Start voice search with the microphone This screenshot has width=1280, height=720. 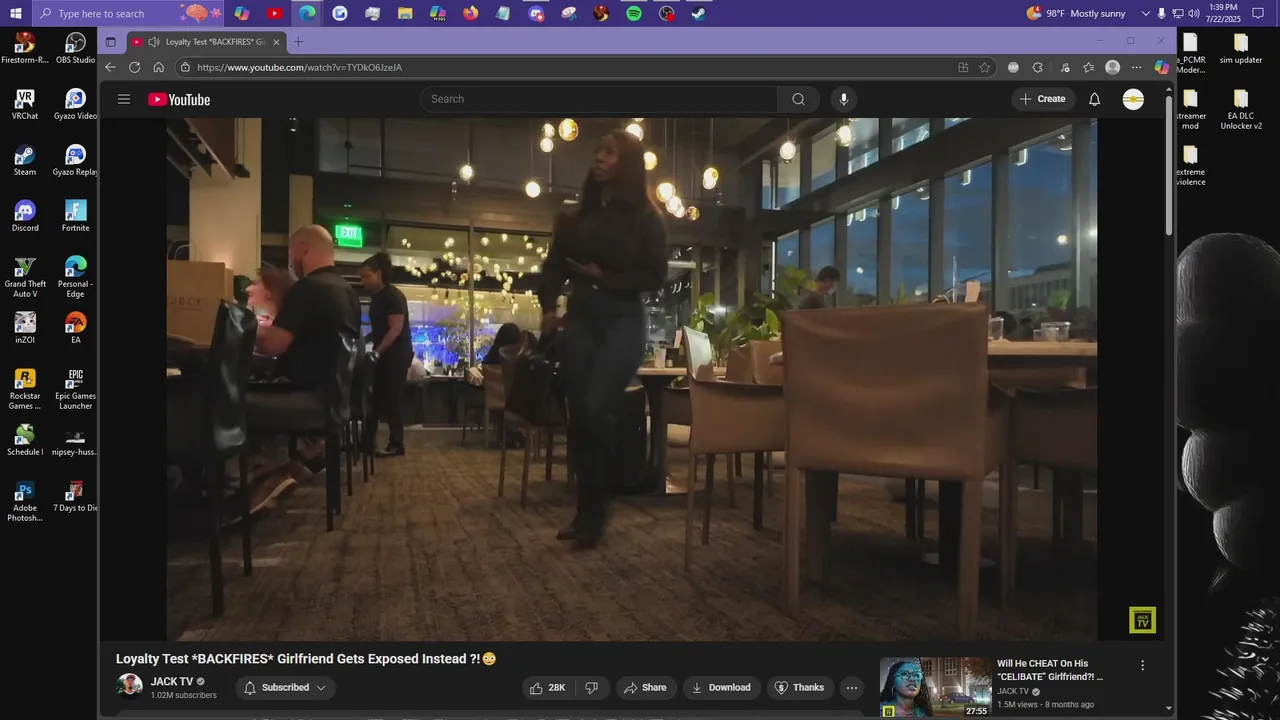point(844,99)
